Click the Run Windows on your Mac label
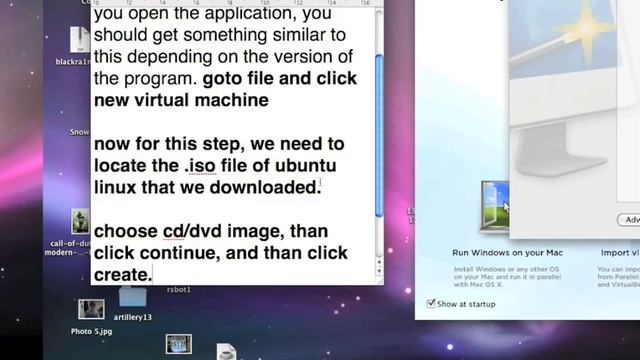Viewport: 640px width, 360px height. [x=507, y=253]
